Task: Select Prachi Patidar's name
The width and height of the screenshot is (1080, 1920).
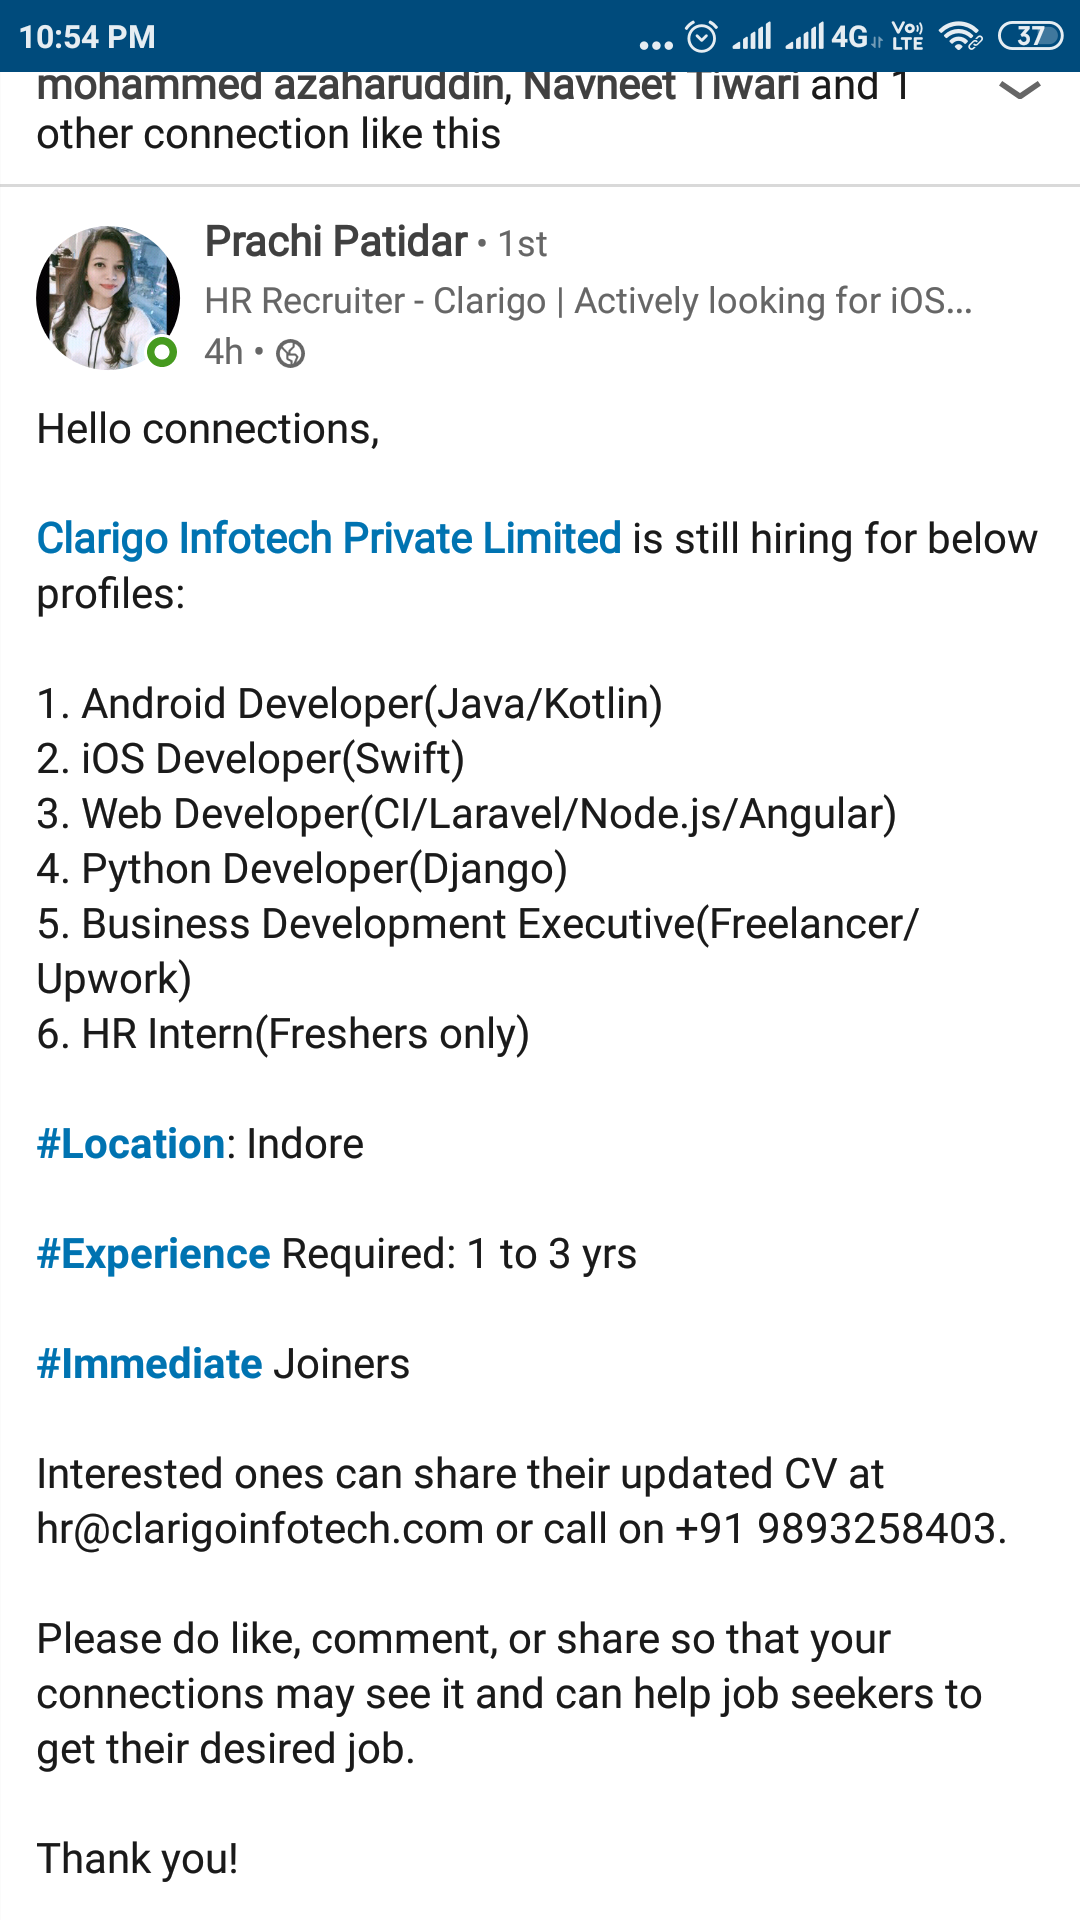Action: [x=335, y=241]
